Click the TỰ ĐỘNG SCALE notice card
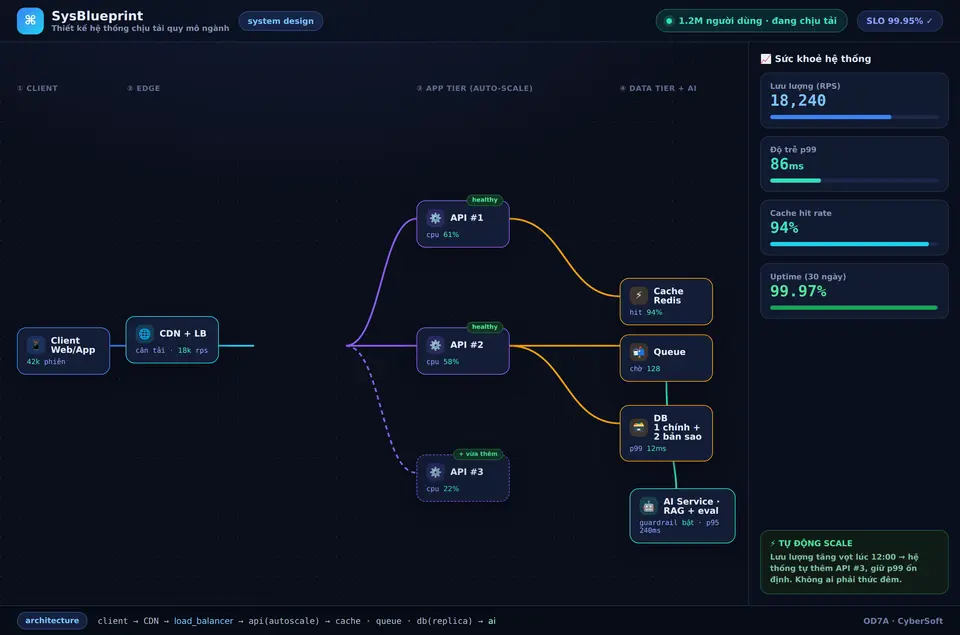 854,562
